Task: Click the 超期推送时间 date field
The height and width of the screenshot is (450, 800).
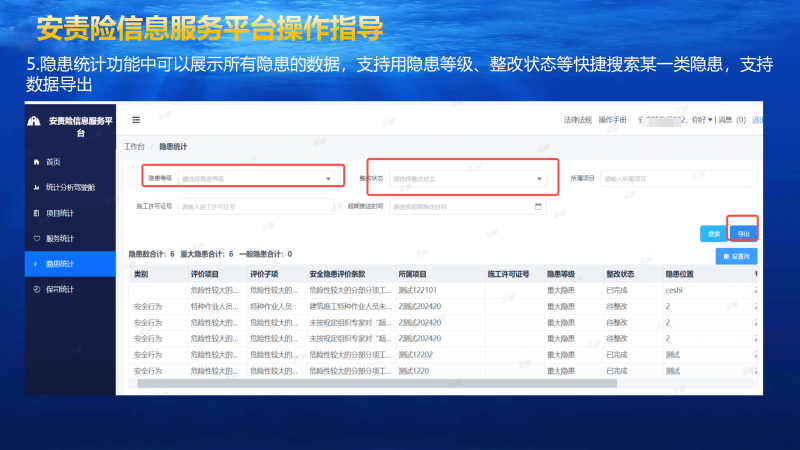Action: click(467, 207)
